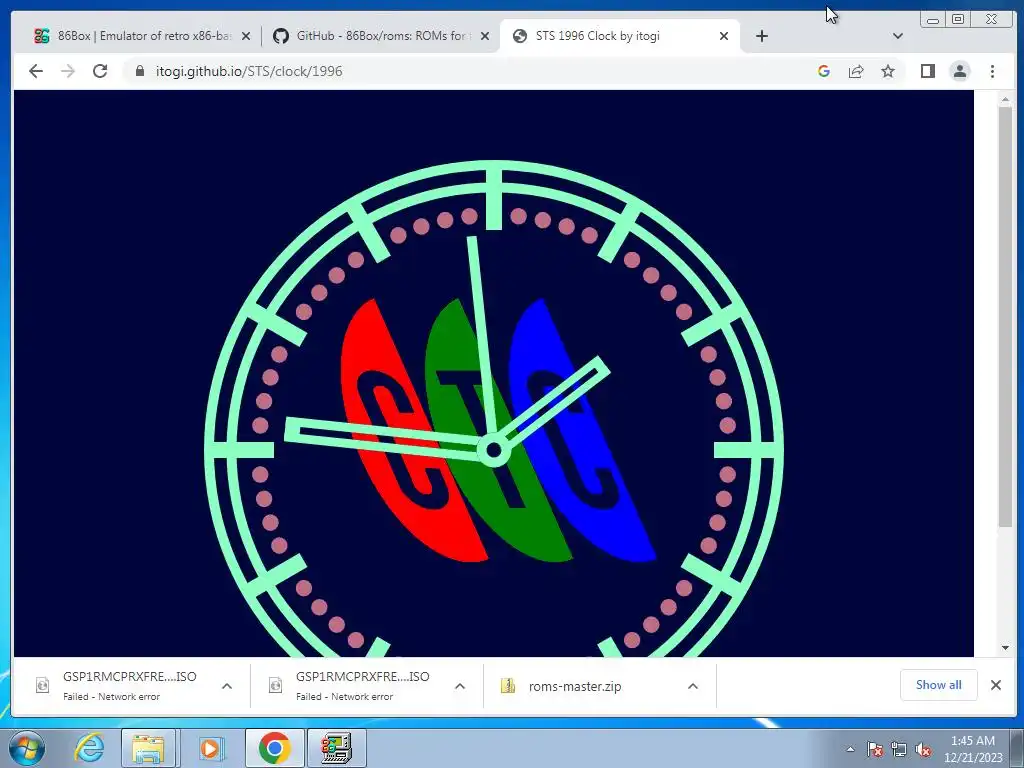Click the forward navigation arrow
Viewport: 1024px width, 768px height.
coord(68,71)
